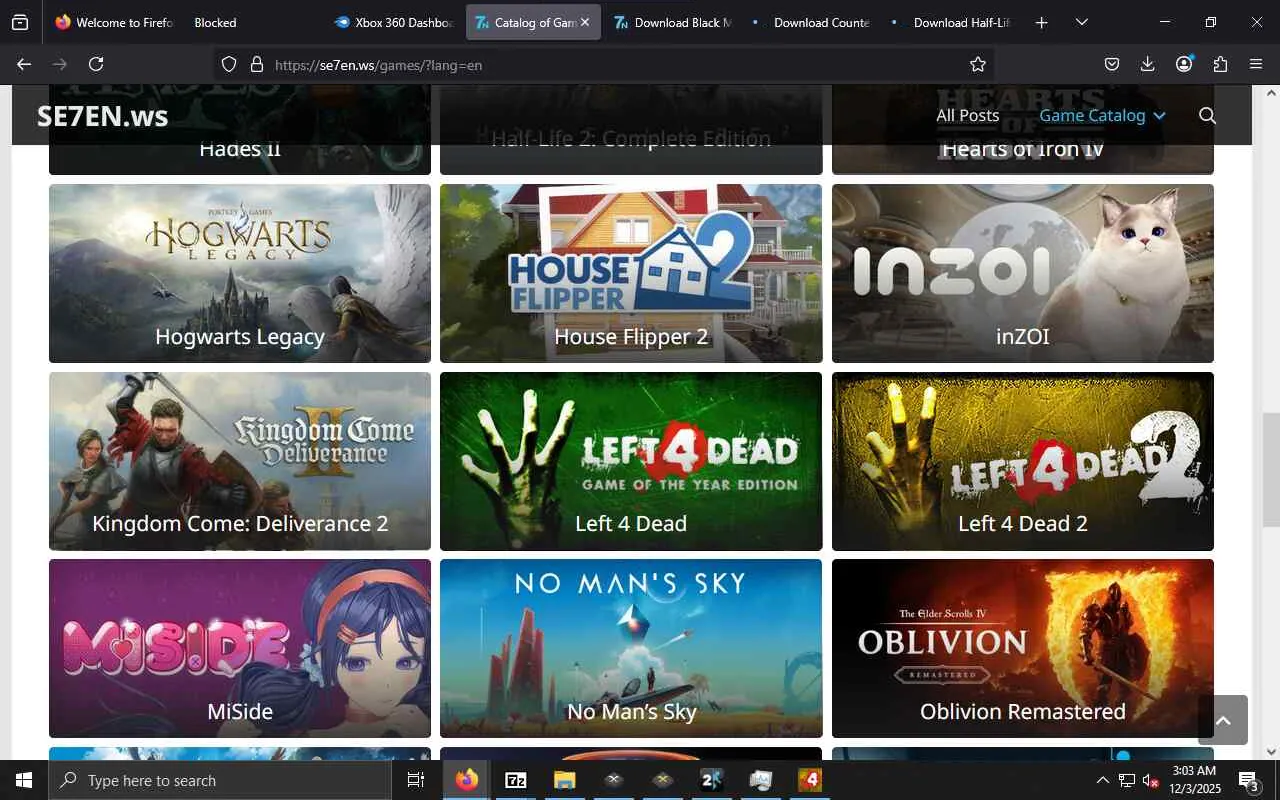Open the Firefox account menu
This screenshot has width=1280, height=800.
pos(1184,64)
